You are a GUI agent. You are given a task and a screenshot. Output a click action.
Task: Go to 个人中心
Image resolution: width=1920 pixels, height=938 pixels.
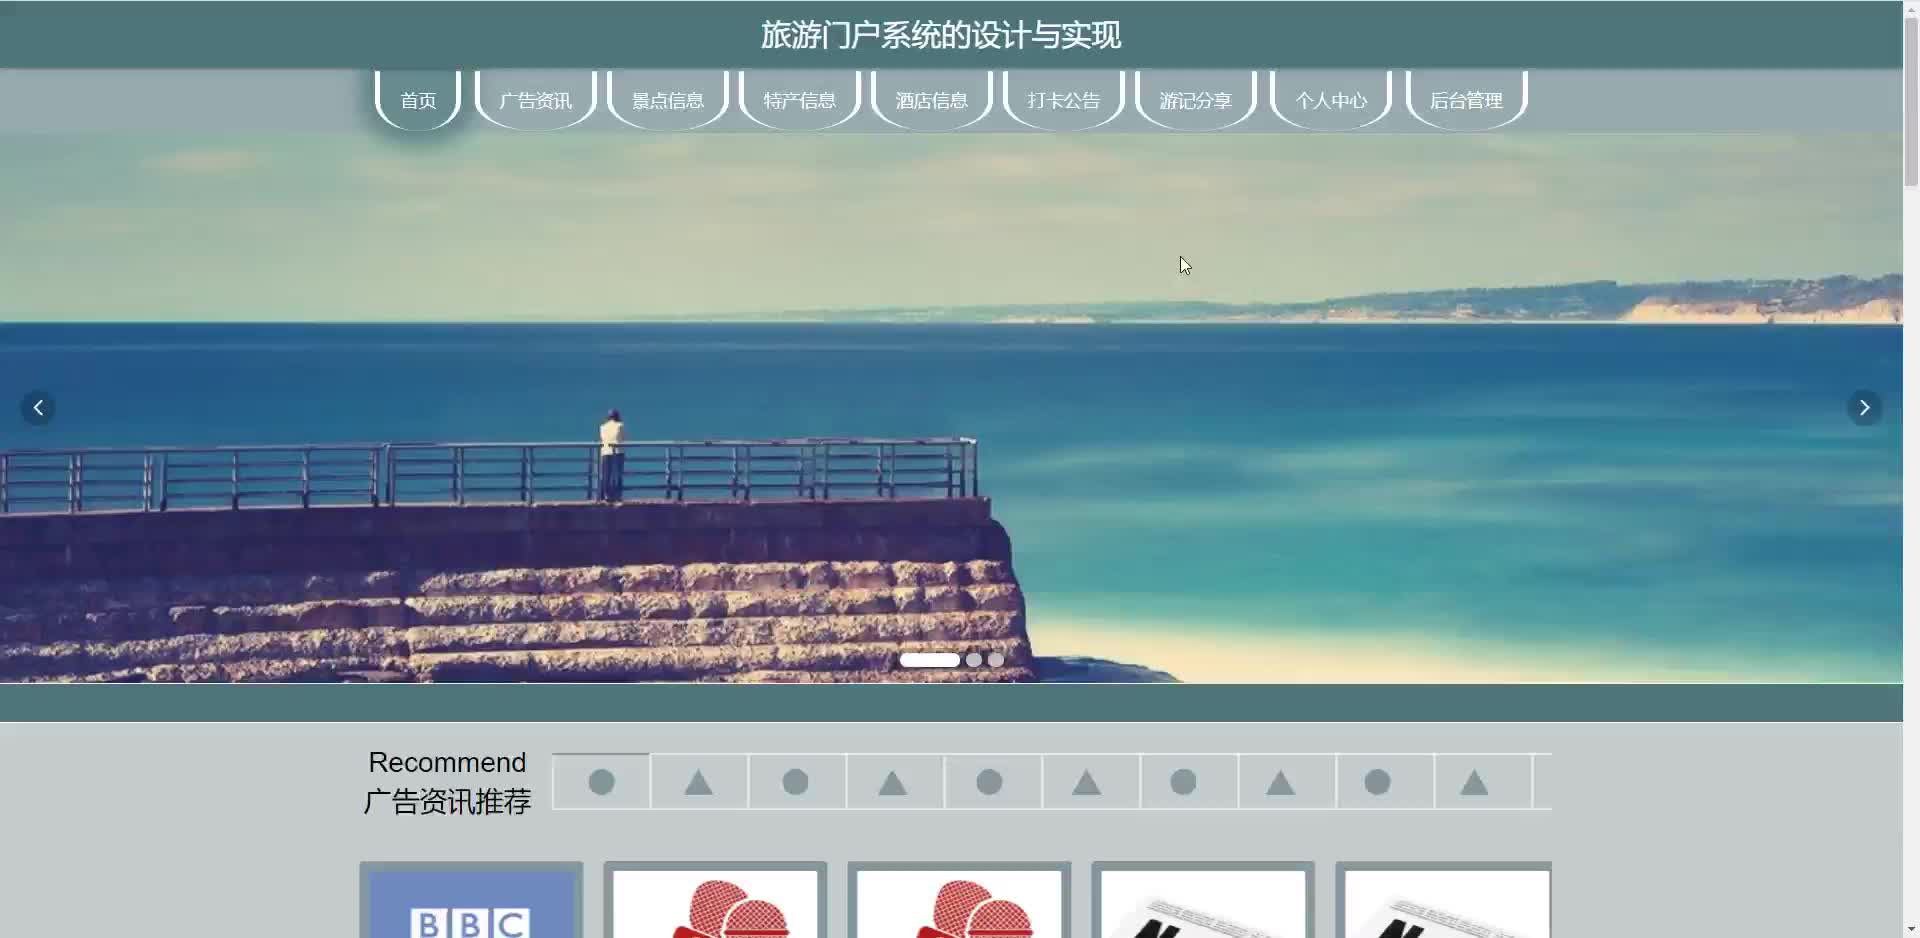point(1330,100)
